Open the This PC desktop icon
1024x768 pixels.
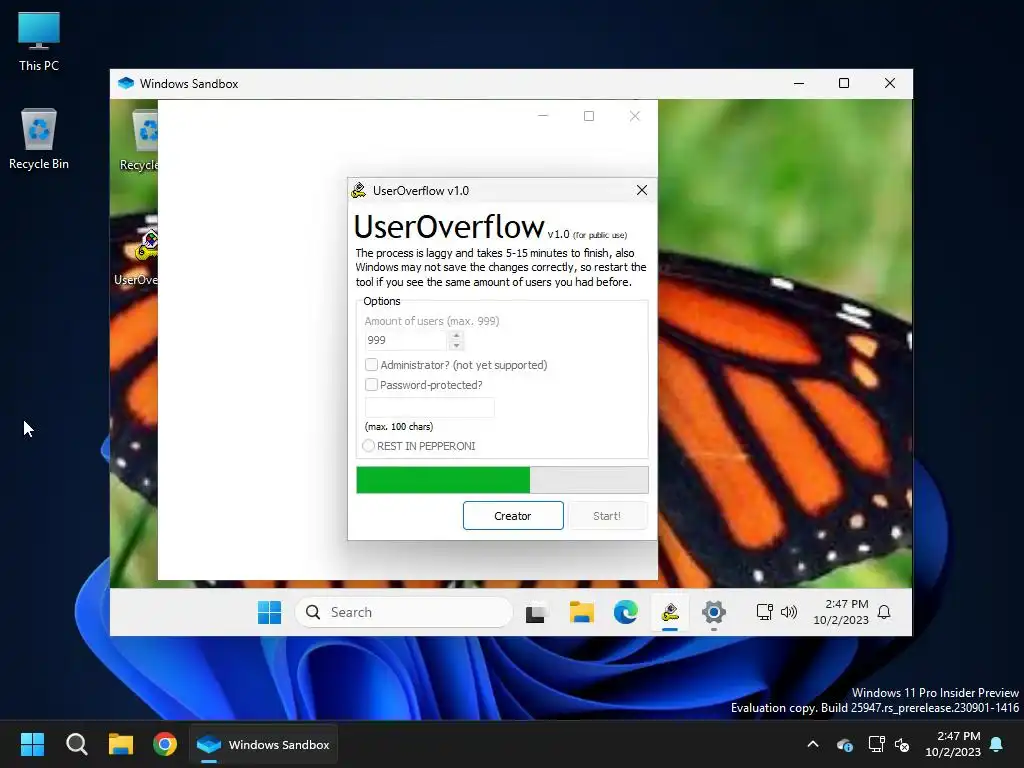tap(39, 41)
